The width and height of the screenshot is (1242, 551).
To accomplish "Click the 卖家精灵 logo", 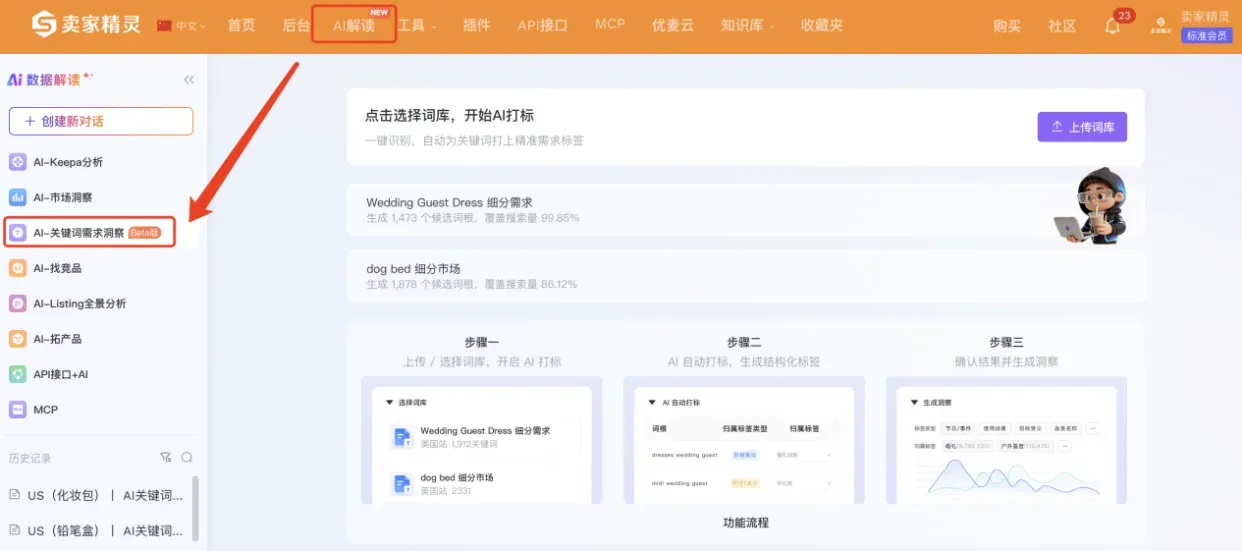I will 86,24.
